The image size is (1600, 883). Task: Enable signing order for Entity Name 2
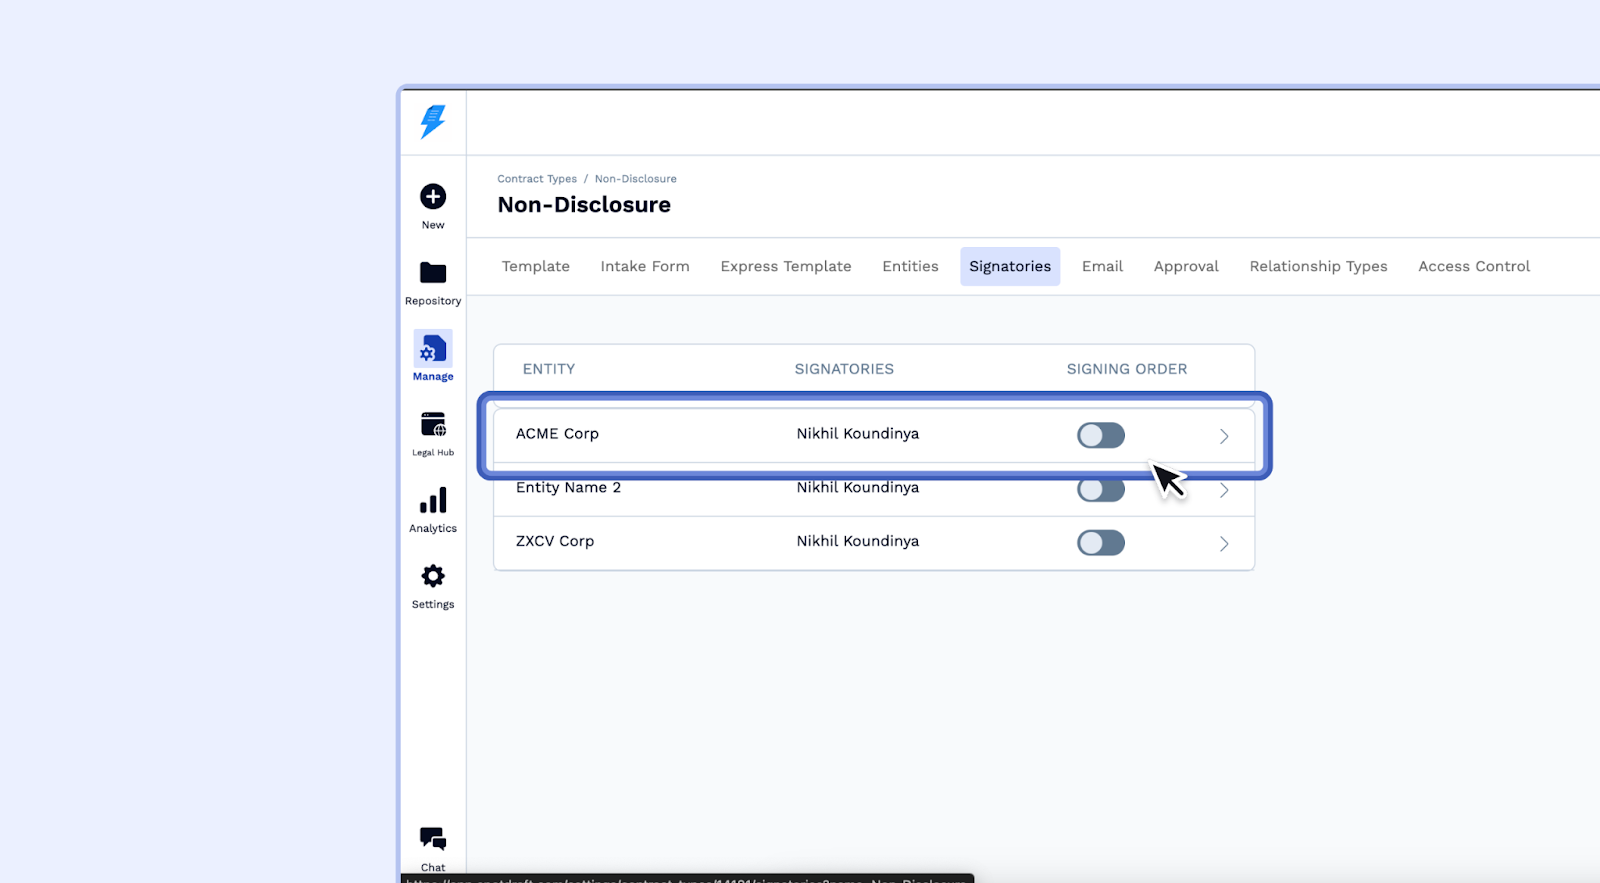1100,490
